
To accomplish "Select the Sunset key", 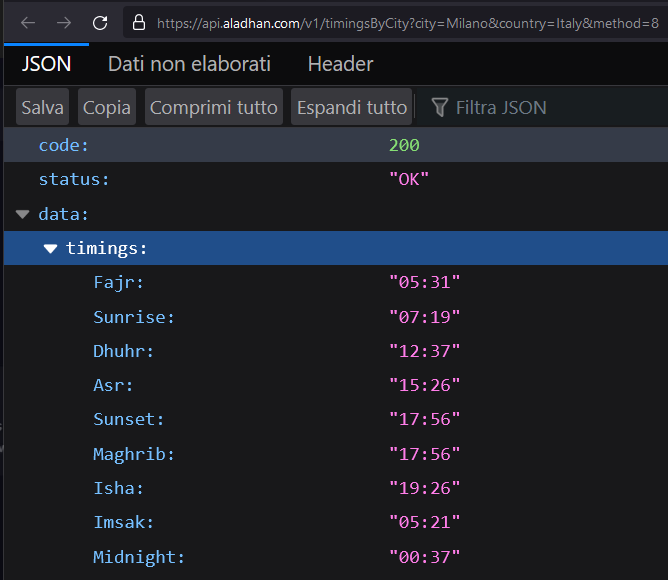I will [x=129, y=419].
